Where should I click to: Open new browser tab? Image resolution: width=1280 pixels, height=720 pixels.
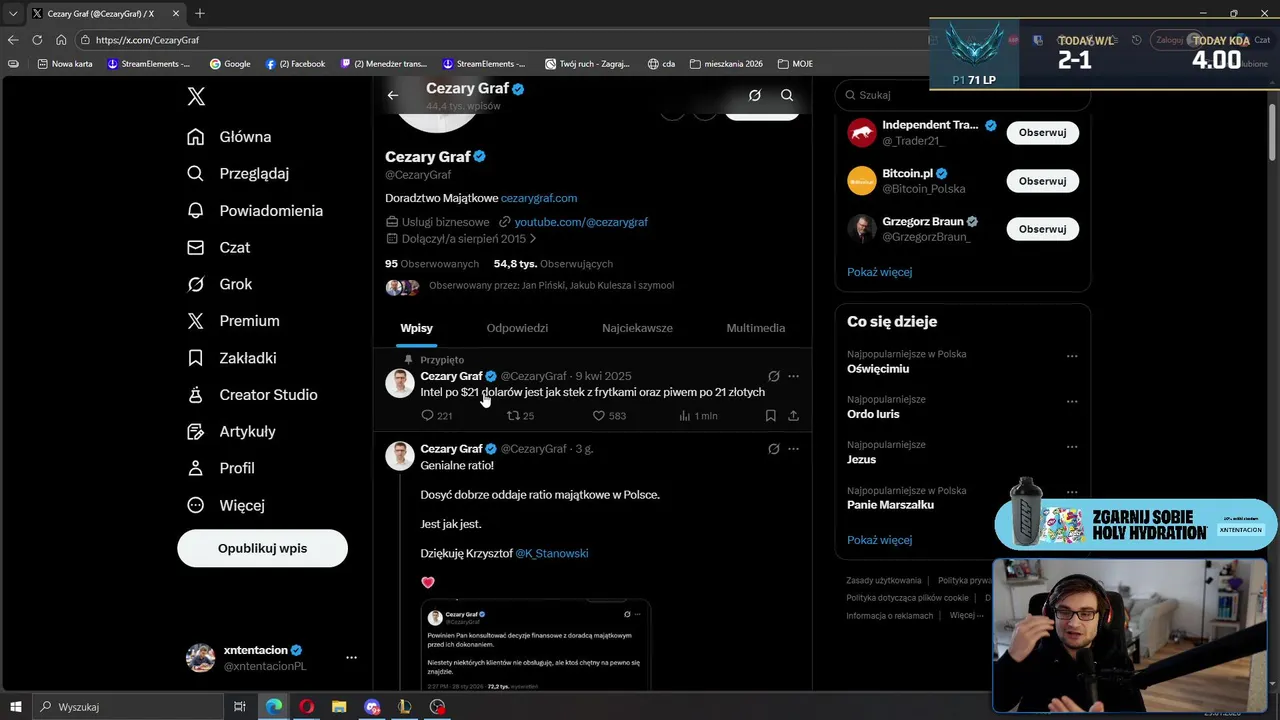(x=200, y=13)
